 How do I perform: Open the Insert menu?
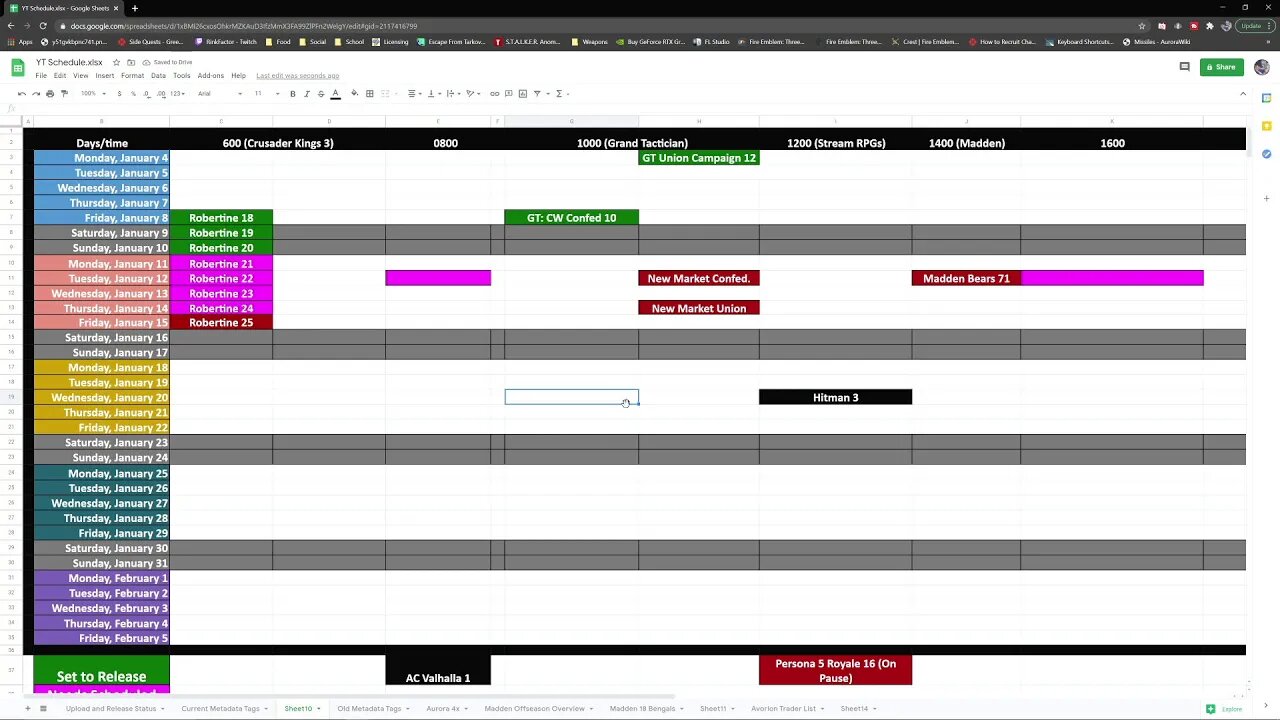point(105,76)
